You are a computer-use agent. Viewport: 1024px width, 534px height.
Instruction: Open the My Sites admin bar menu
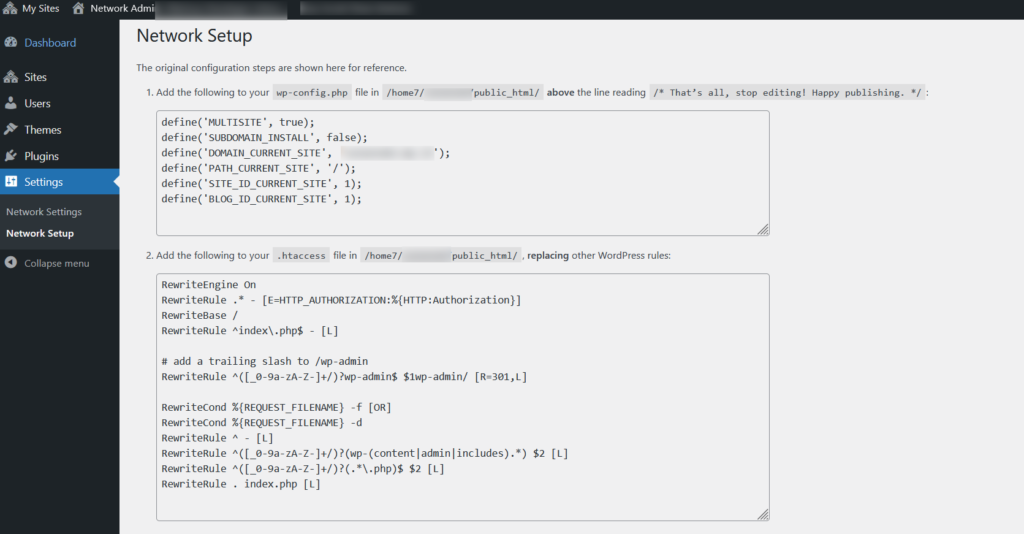tap(31, 8)
